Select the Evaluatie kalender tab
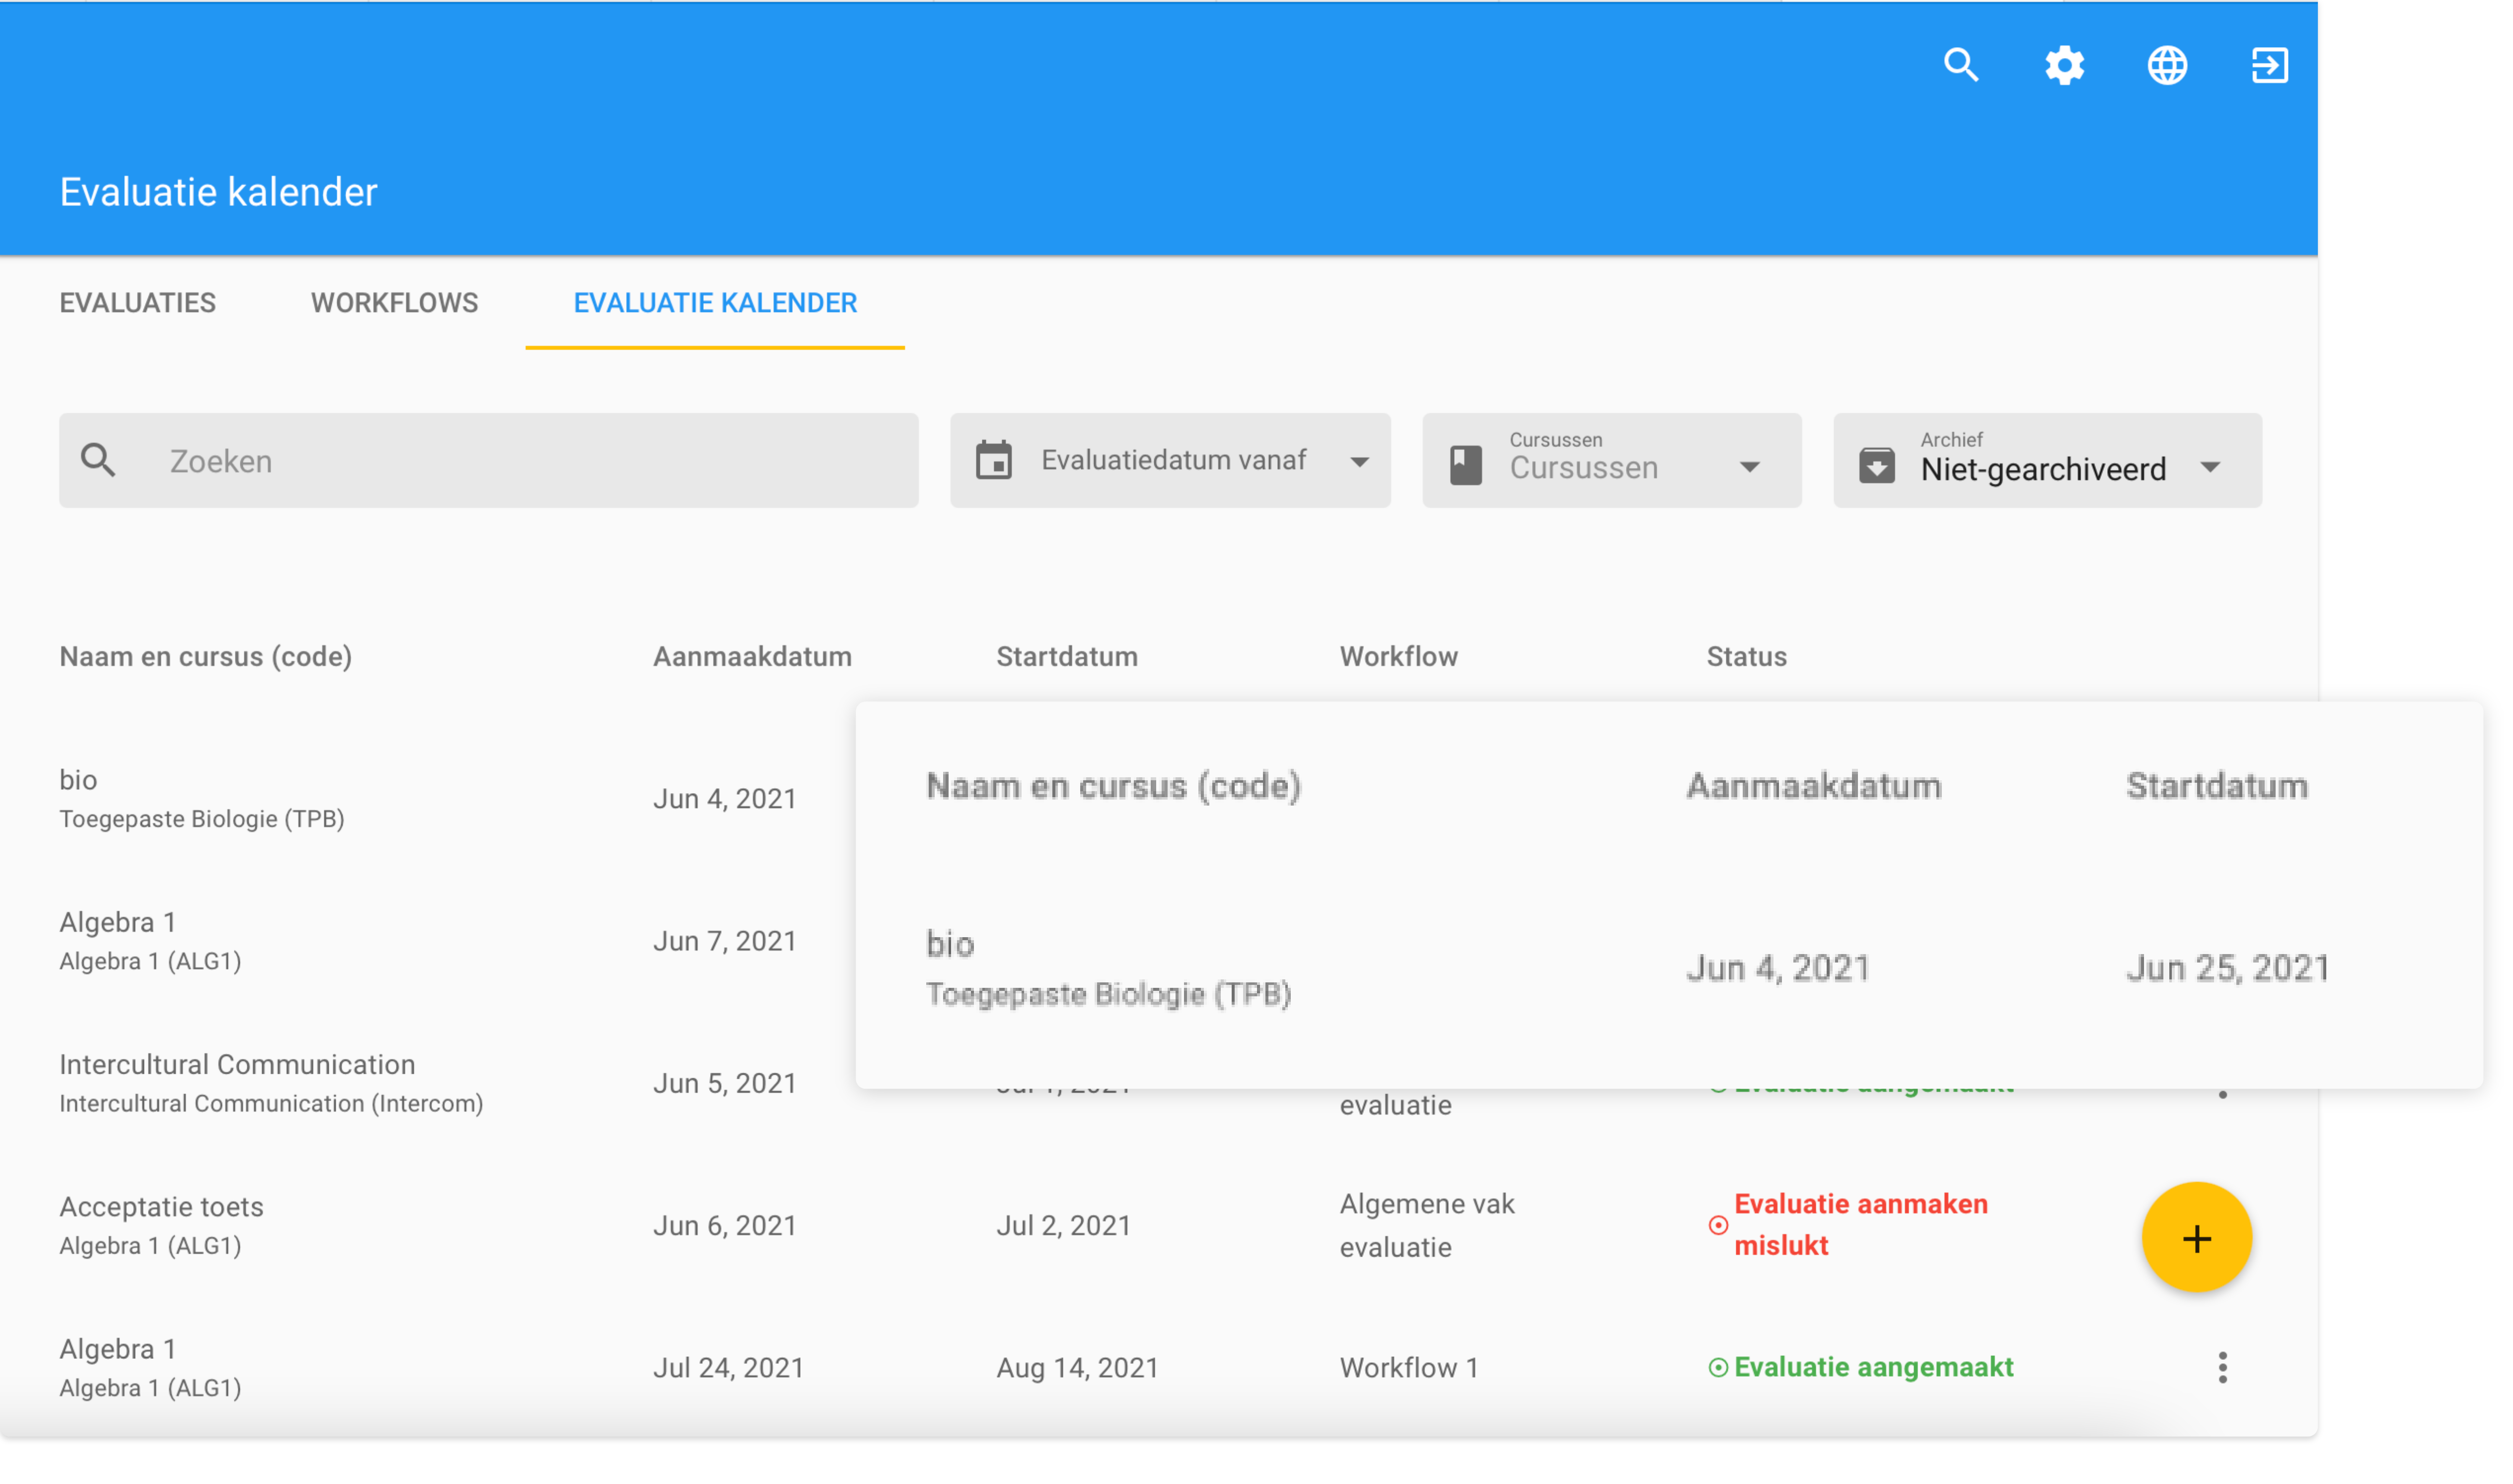This screenshot has width=2513, height=1484. tap(715, 303)
